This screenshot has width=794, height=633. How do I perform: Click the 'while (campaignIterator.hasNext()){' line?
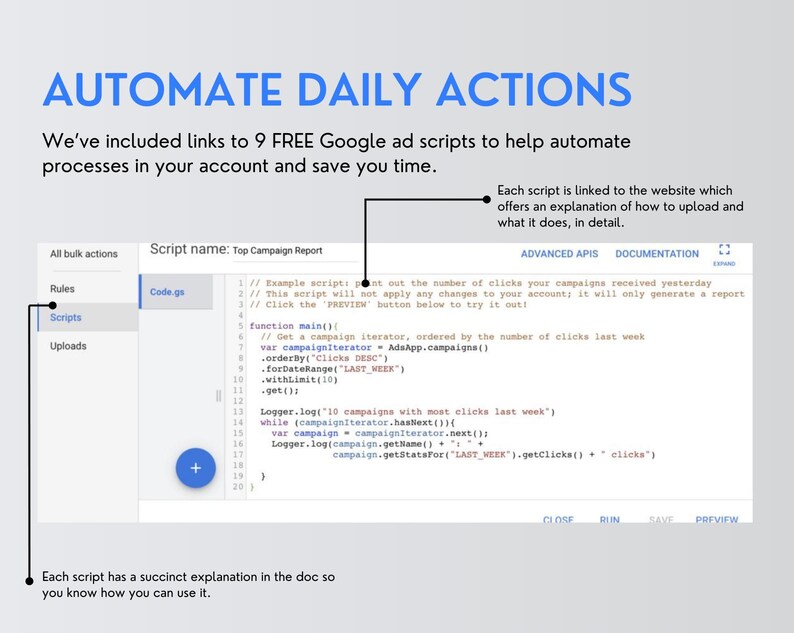(358, 423)
